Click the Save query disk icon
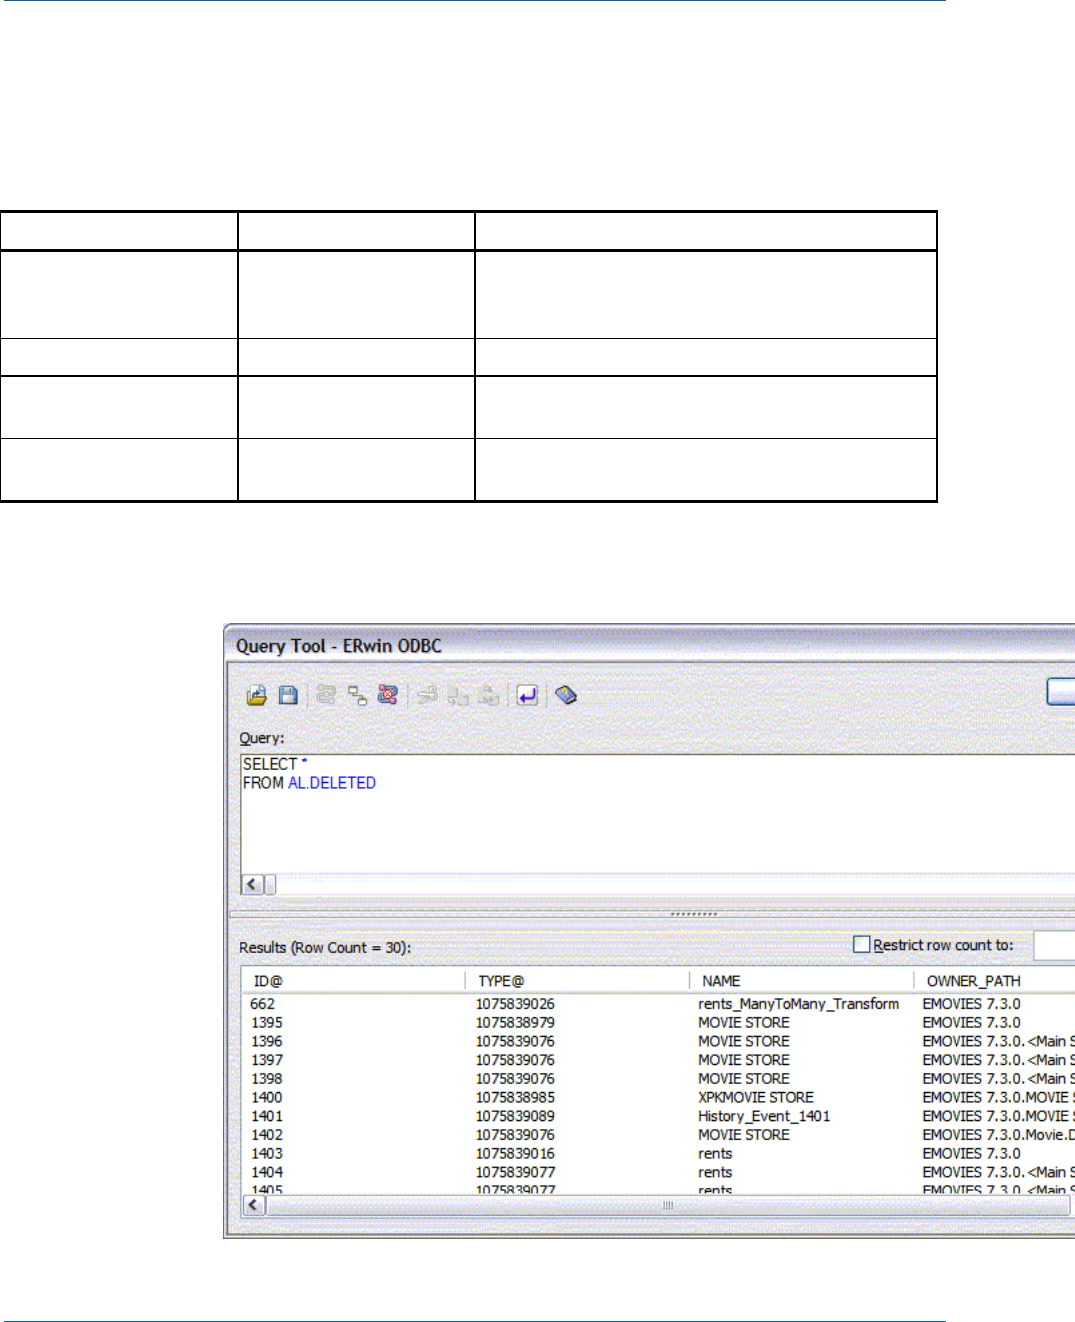 coord(288,695)
